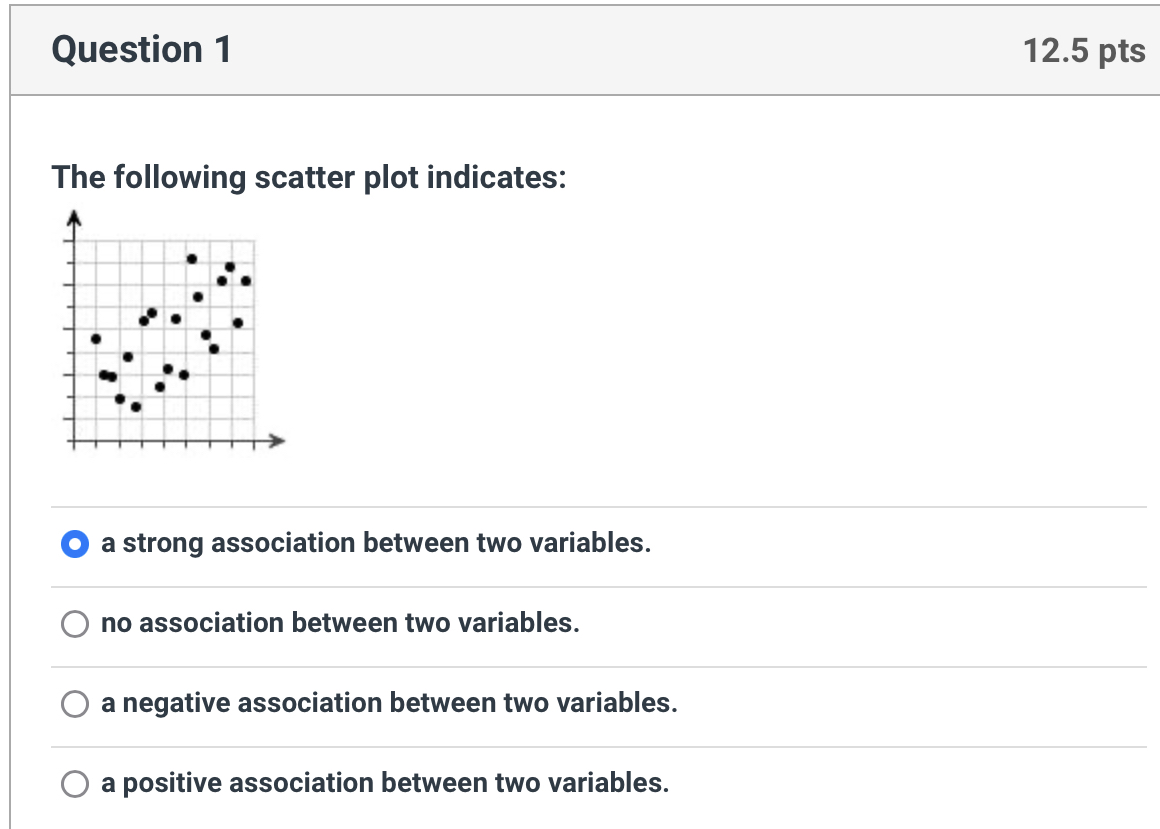Click the question prompt text
This screenshot has height=829, width=1160.
310,178
